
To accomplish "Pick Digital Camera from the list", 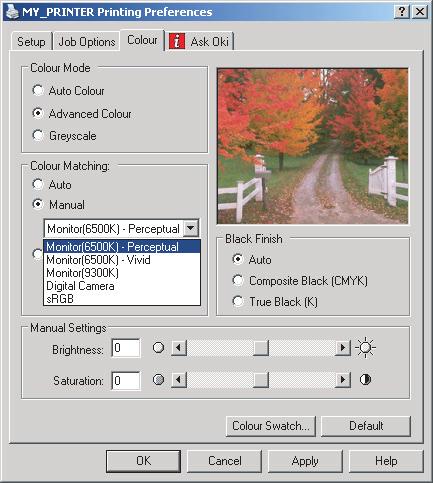I will (x=122, y=286).
